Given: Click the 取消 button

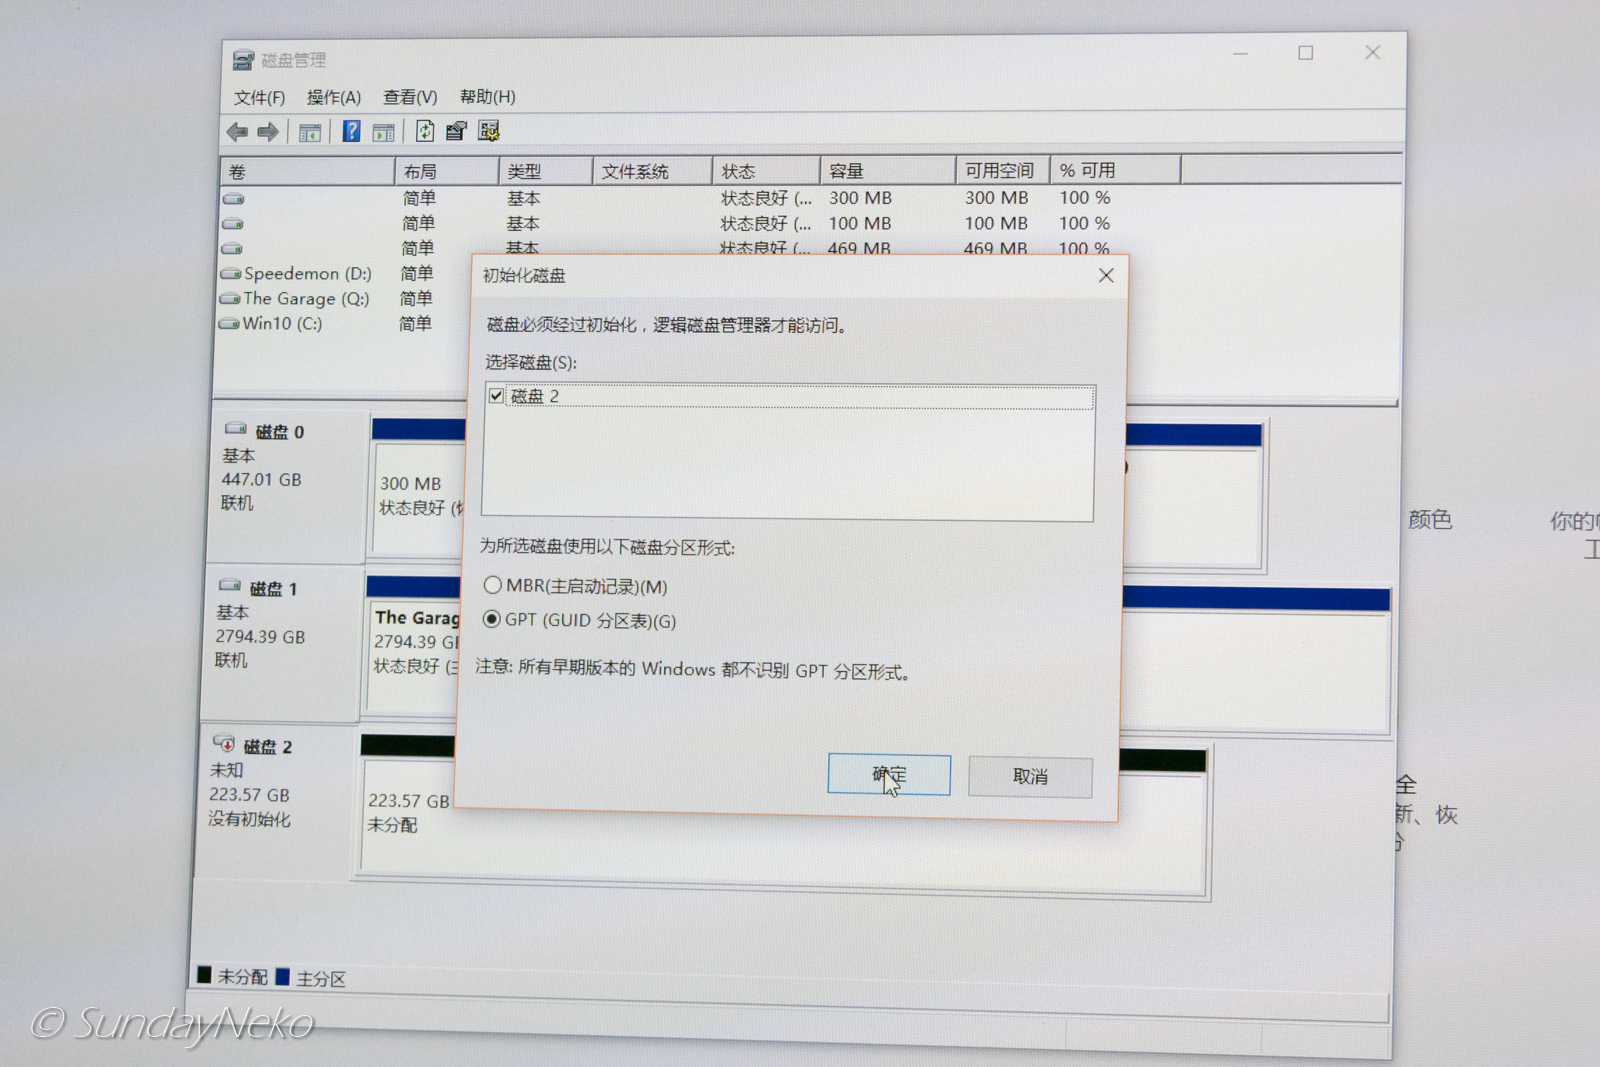Looking at the screenshot, I should [x=1029, y=777].
